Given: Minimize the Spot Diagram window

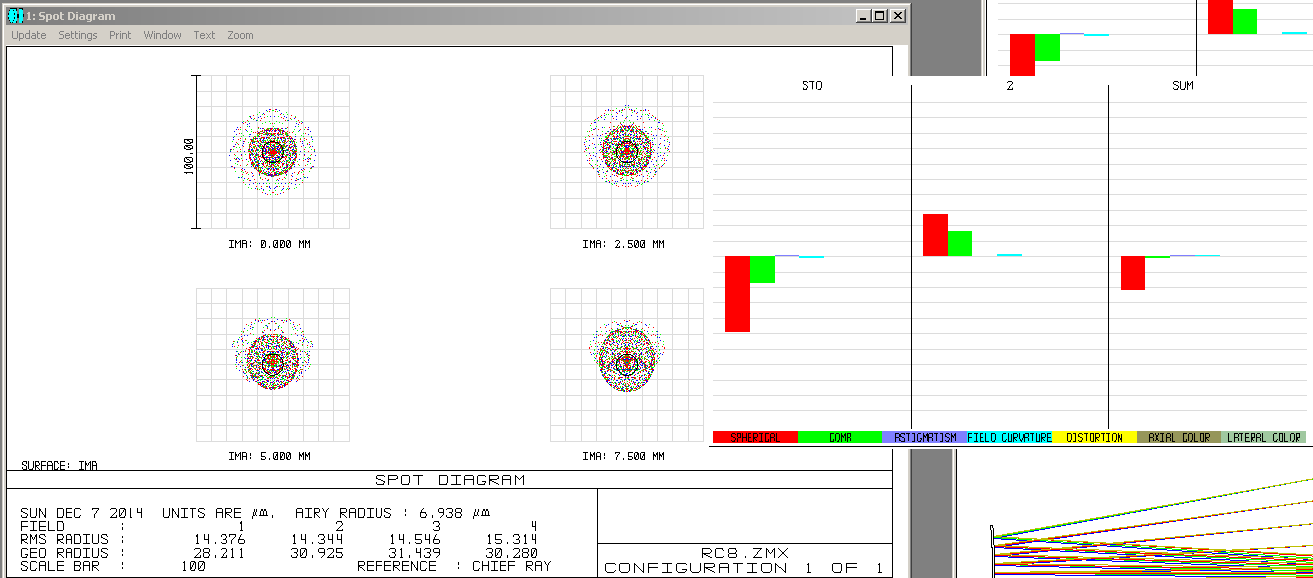Looking at the screenshot, I should pos(863,16).
